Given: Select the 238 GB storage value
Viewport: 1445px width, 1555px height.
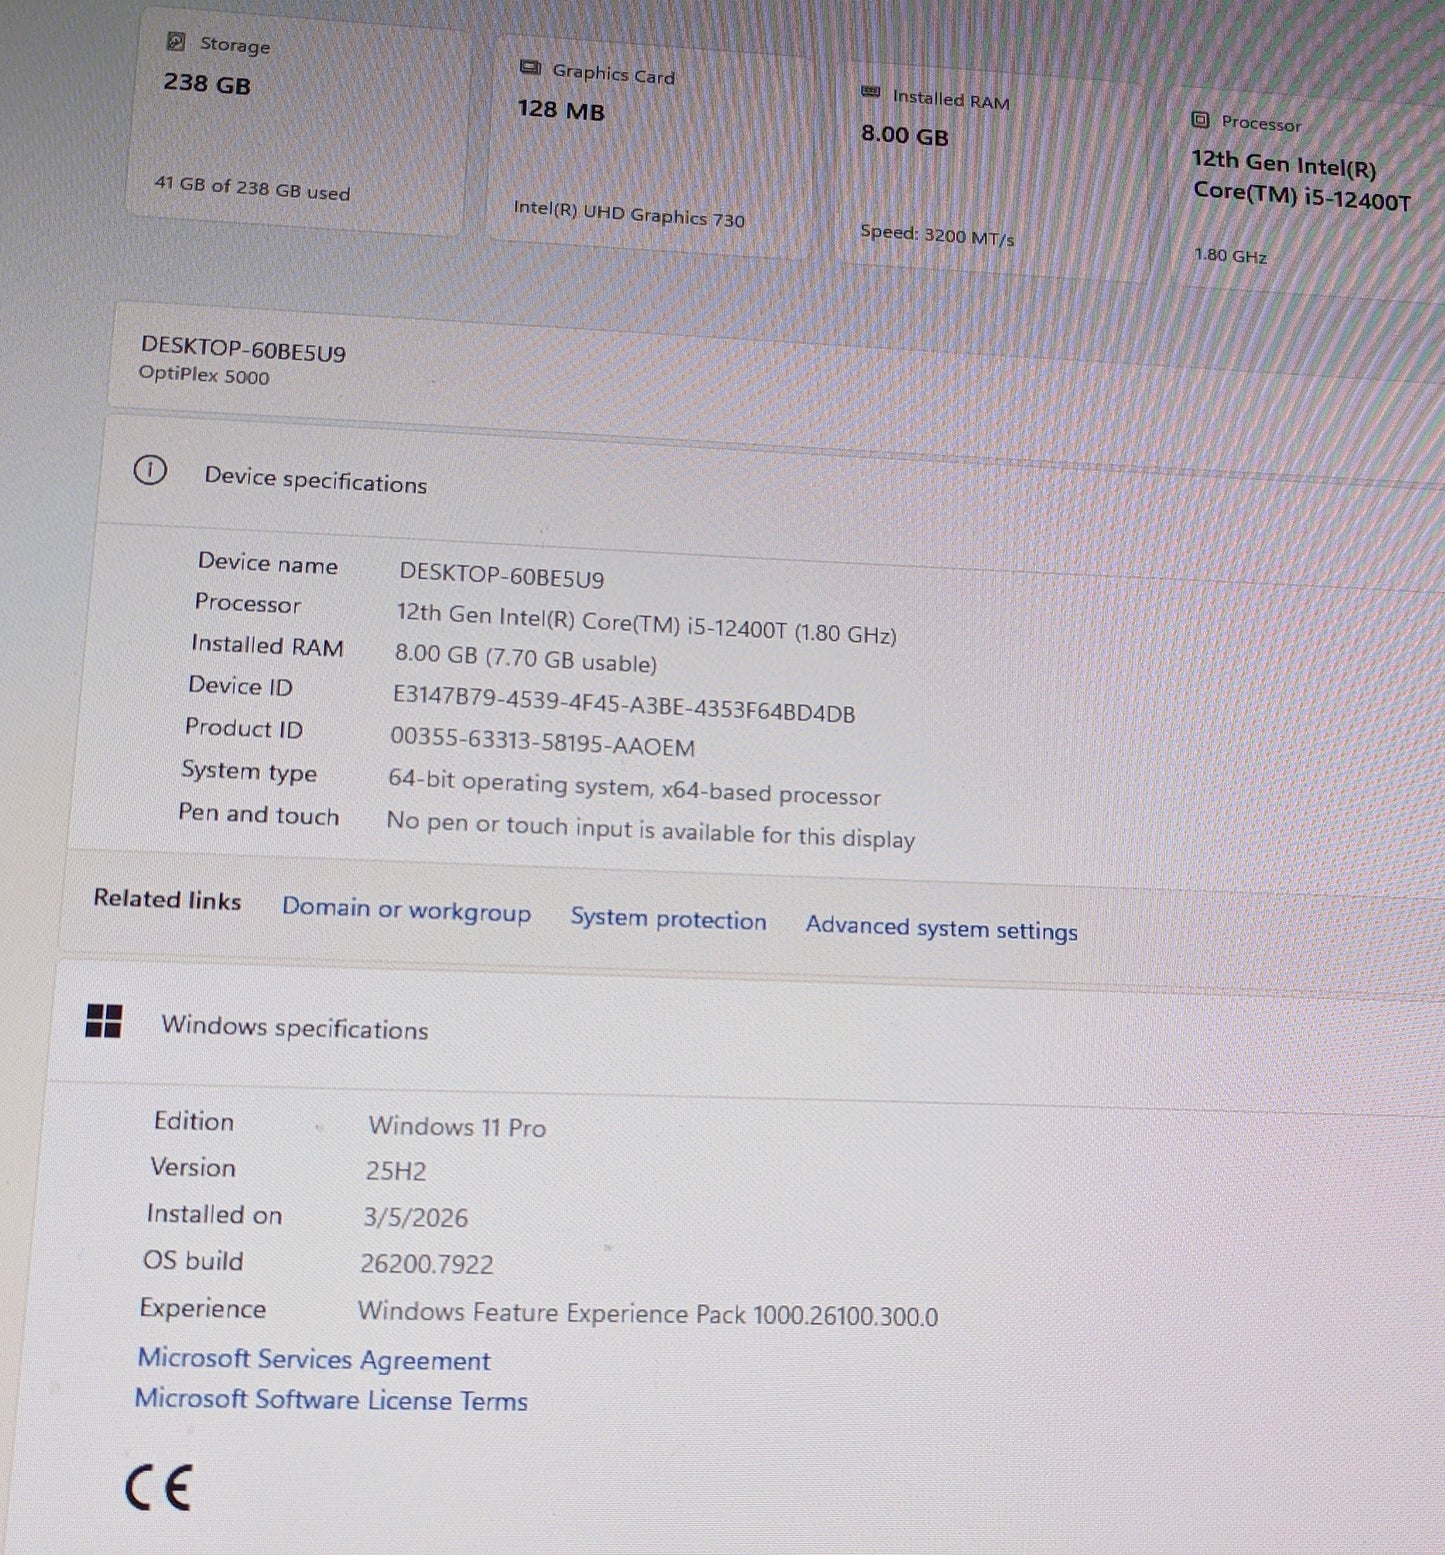Looking at the screenshot, I should (x=207, y=83).
